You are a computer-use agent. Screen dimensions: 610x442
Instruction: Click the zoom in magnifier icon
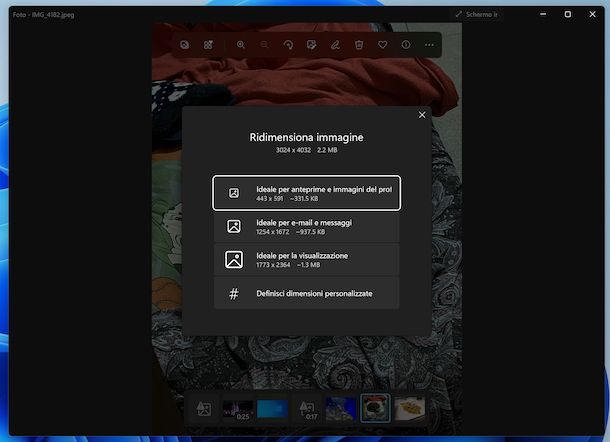[240, 45]
